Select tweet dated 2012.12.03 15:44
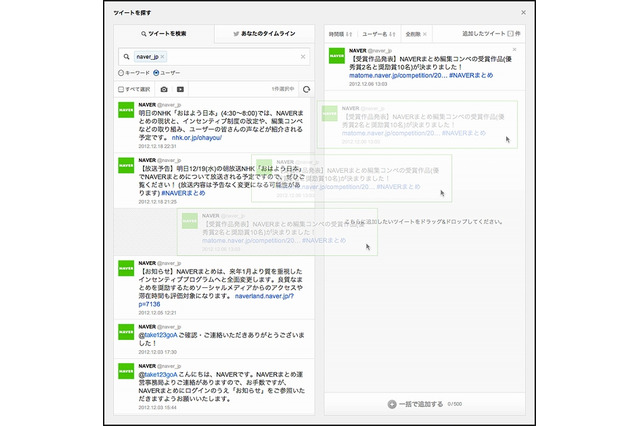 pos(214,386)
